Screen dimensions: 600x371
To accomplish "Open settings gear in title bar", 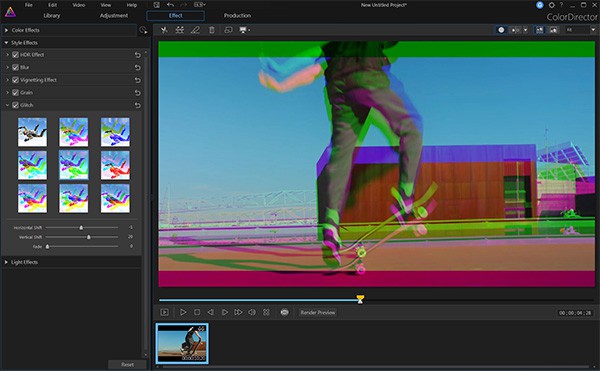I will pos(551,5).
